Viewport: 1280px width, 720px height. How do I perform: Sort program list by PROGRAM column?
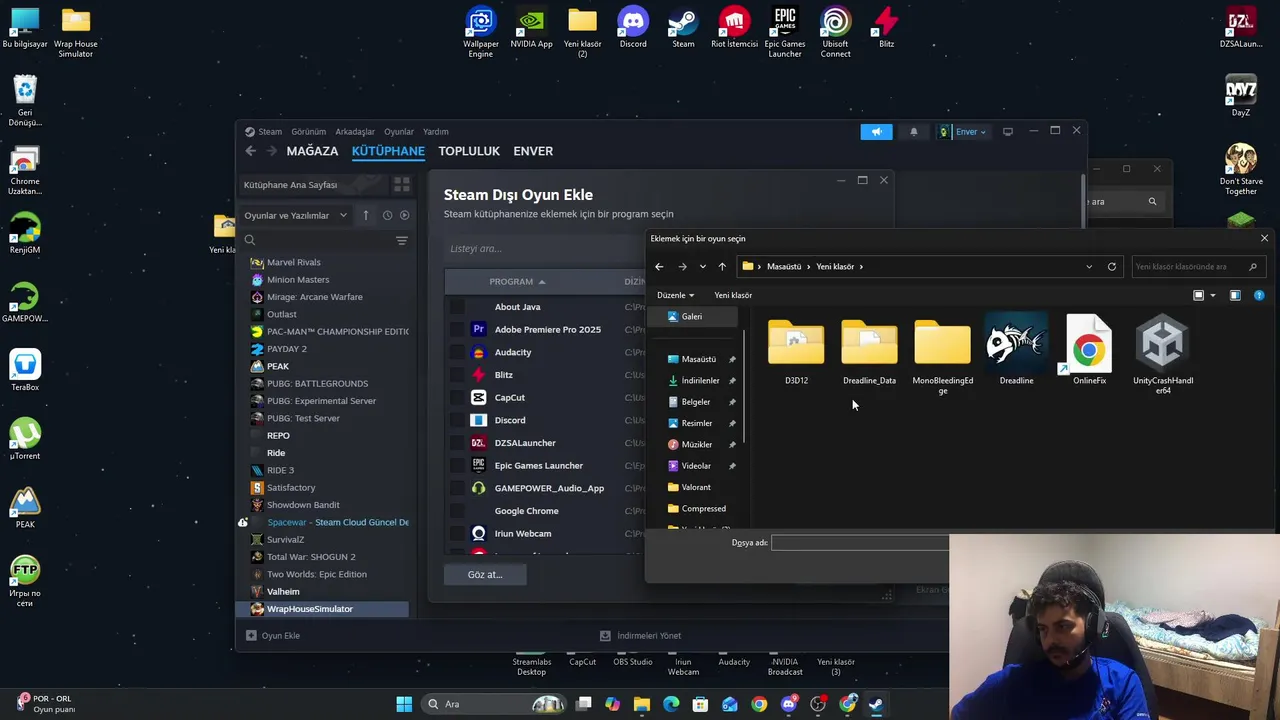pyautogui.click(x=517, y=282)
